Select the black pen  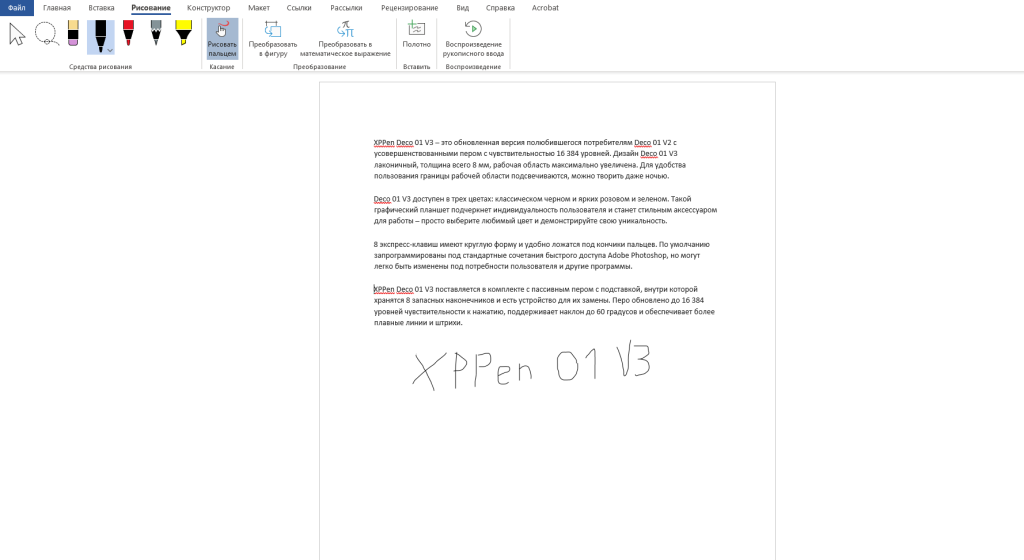(x=99, y=37)
